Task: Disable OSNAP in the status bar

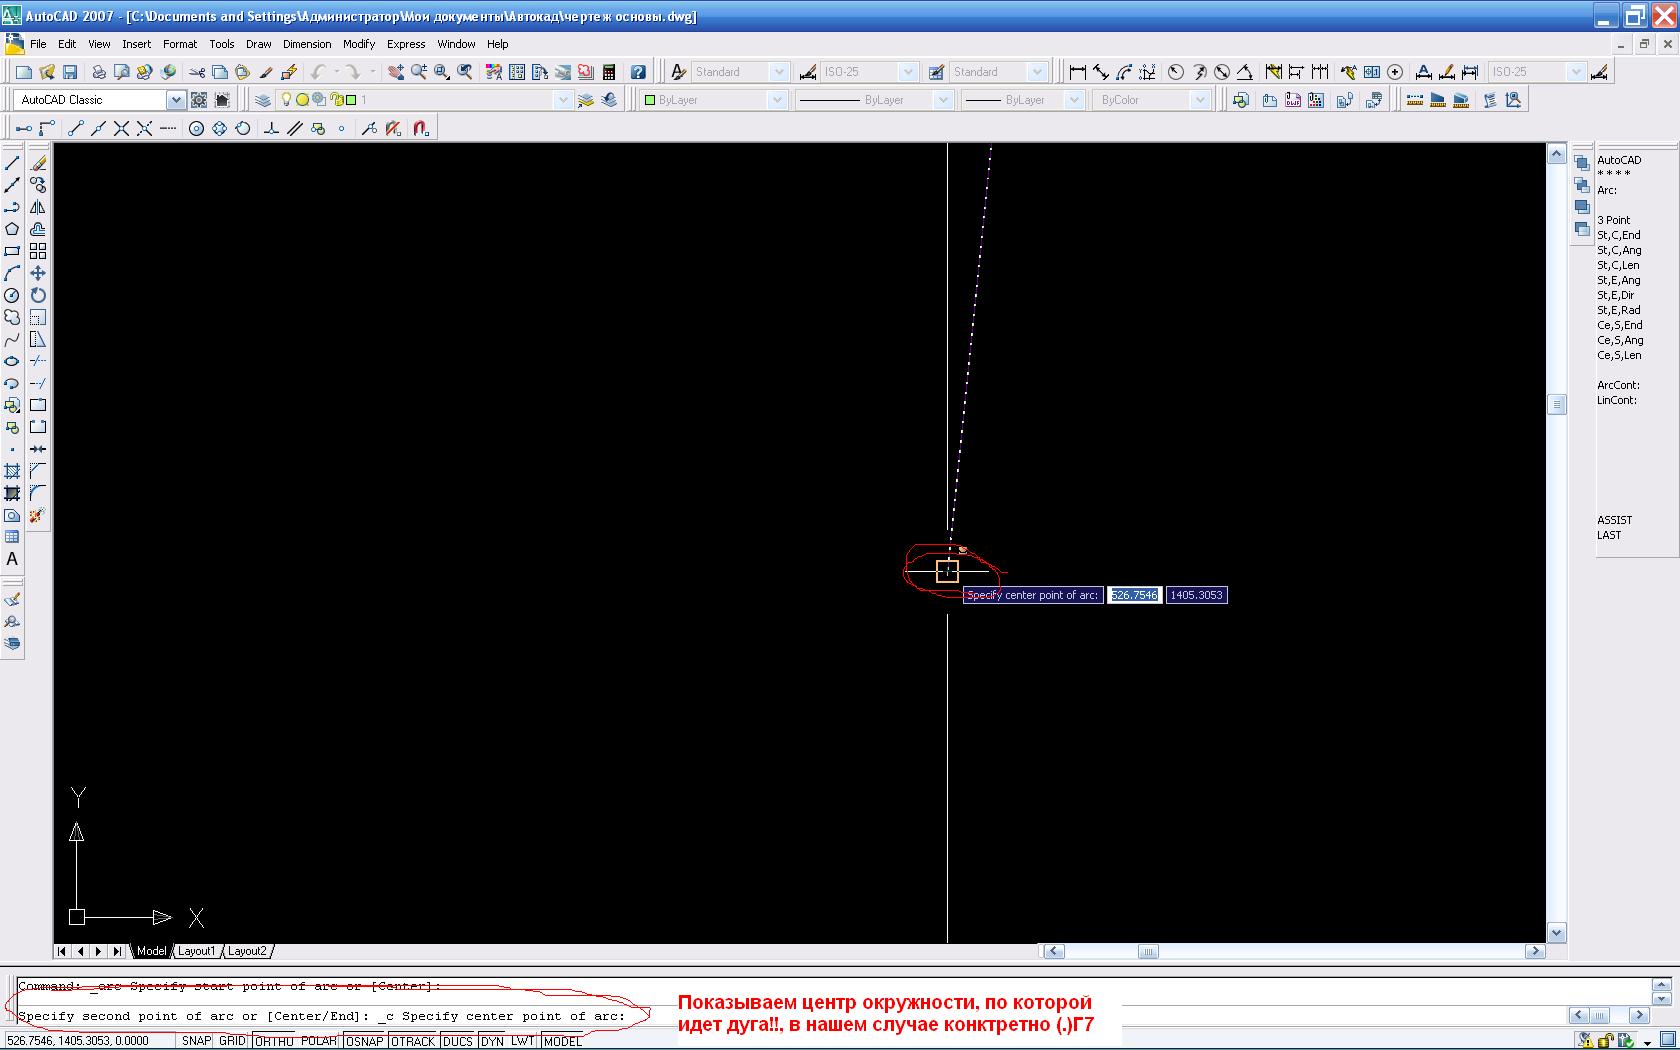Action: coord(365,1041)
